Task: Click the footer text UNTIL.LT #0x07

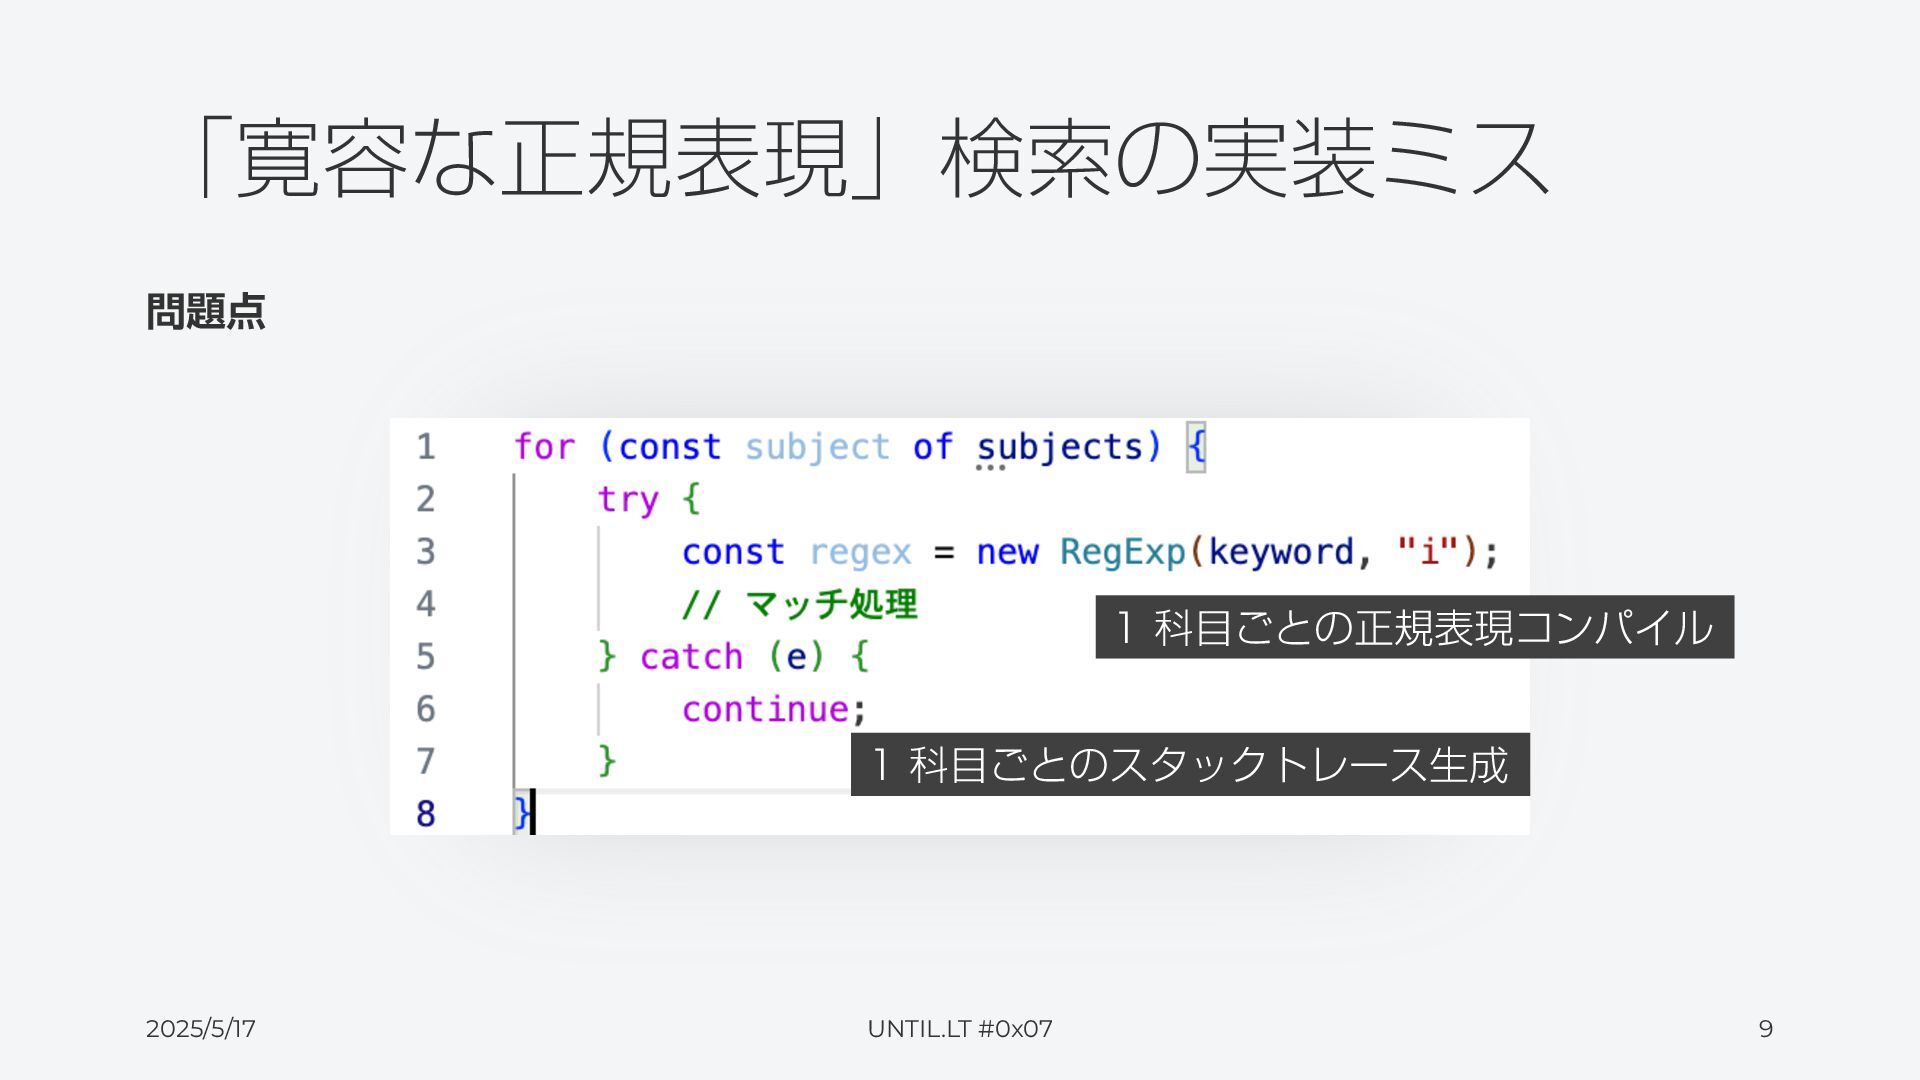Action: click(x=960, y=1029)
